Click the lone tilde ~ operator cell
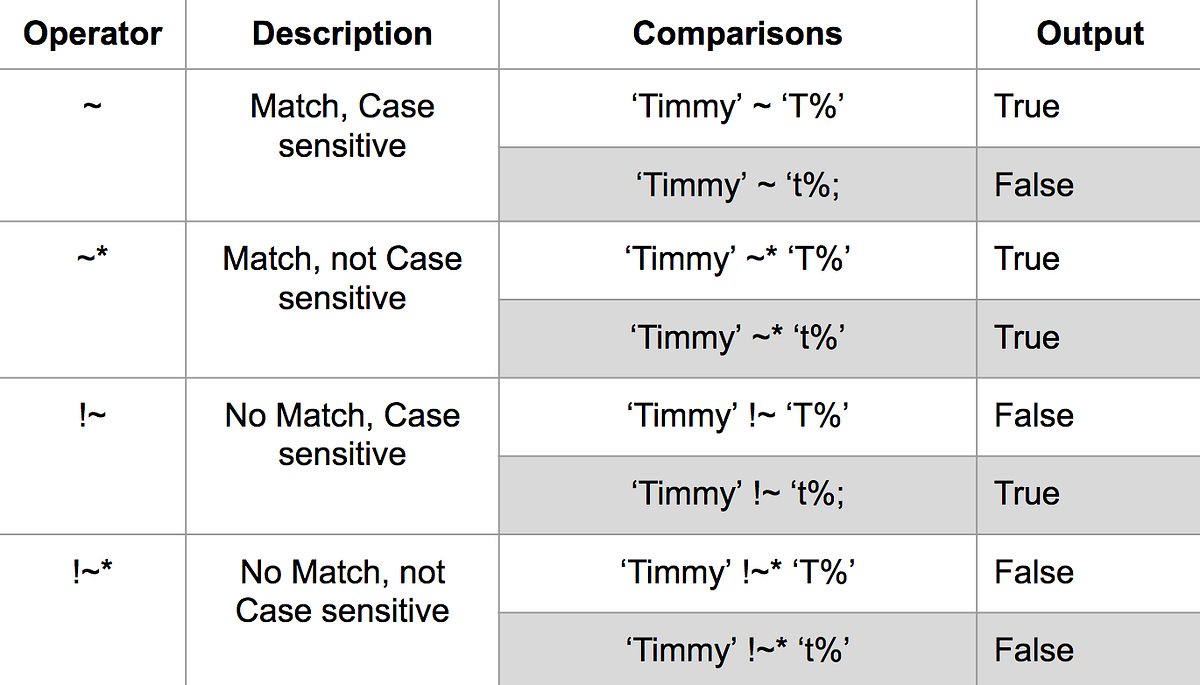Screen dimensions: 1200x685 92,107
